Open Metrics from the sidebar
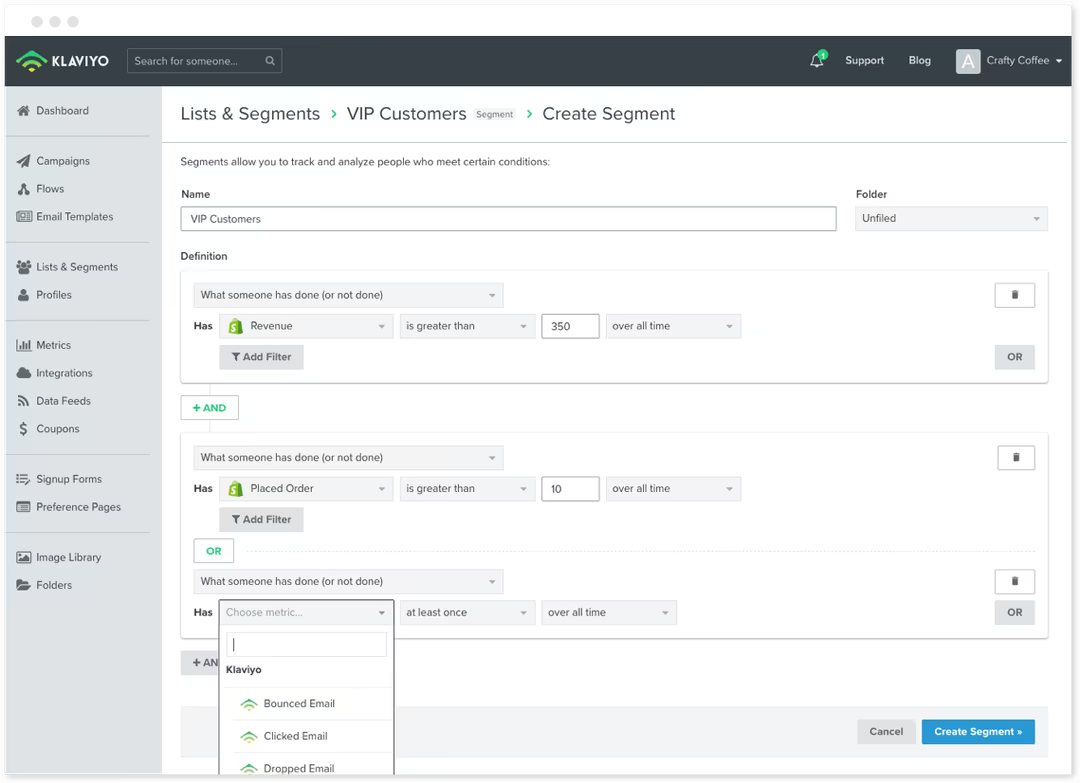 coord(53,345)
